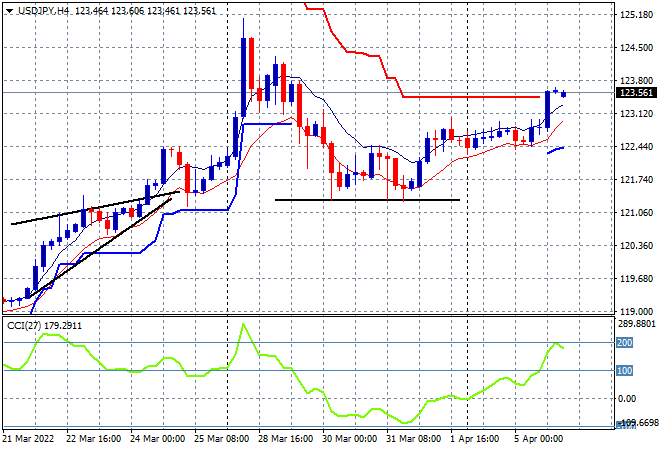660x450 pixels.
Task: Select the 119.680 price axis label
Action: [636, 279]
